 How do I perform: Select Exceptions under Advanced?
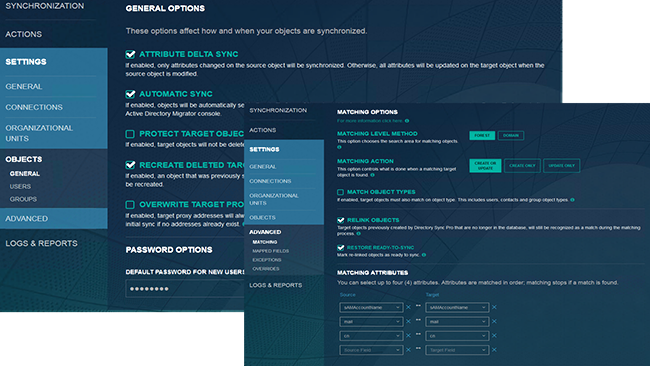pyautogui.click(x=267, y=260)
